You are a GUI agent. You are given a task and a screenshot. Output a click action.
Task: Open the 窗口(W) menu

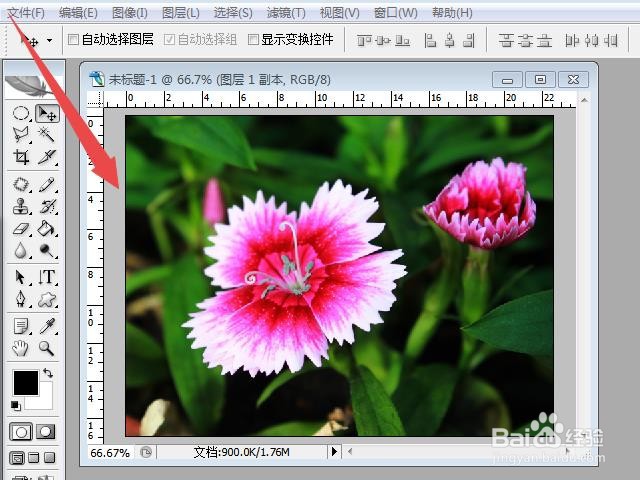tap(395, 13)
